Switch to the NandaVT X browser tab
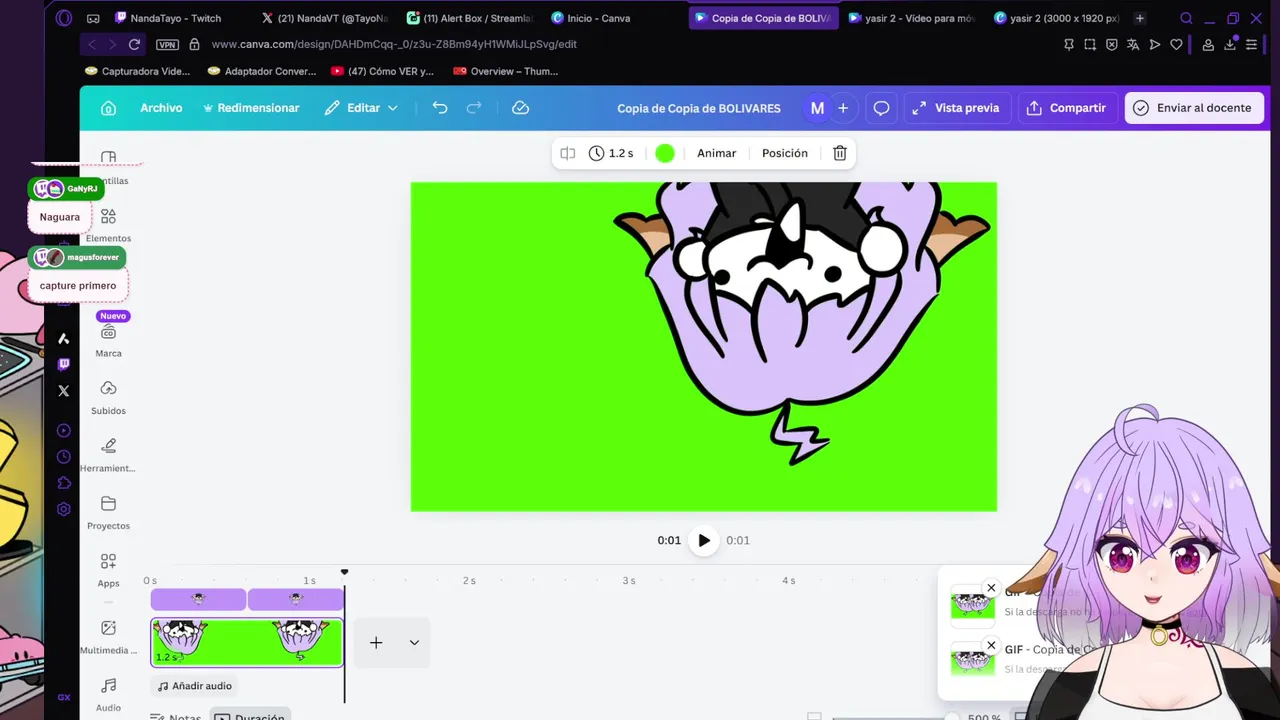This screenshot has width=1280, height=720. [325, 18]
